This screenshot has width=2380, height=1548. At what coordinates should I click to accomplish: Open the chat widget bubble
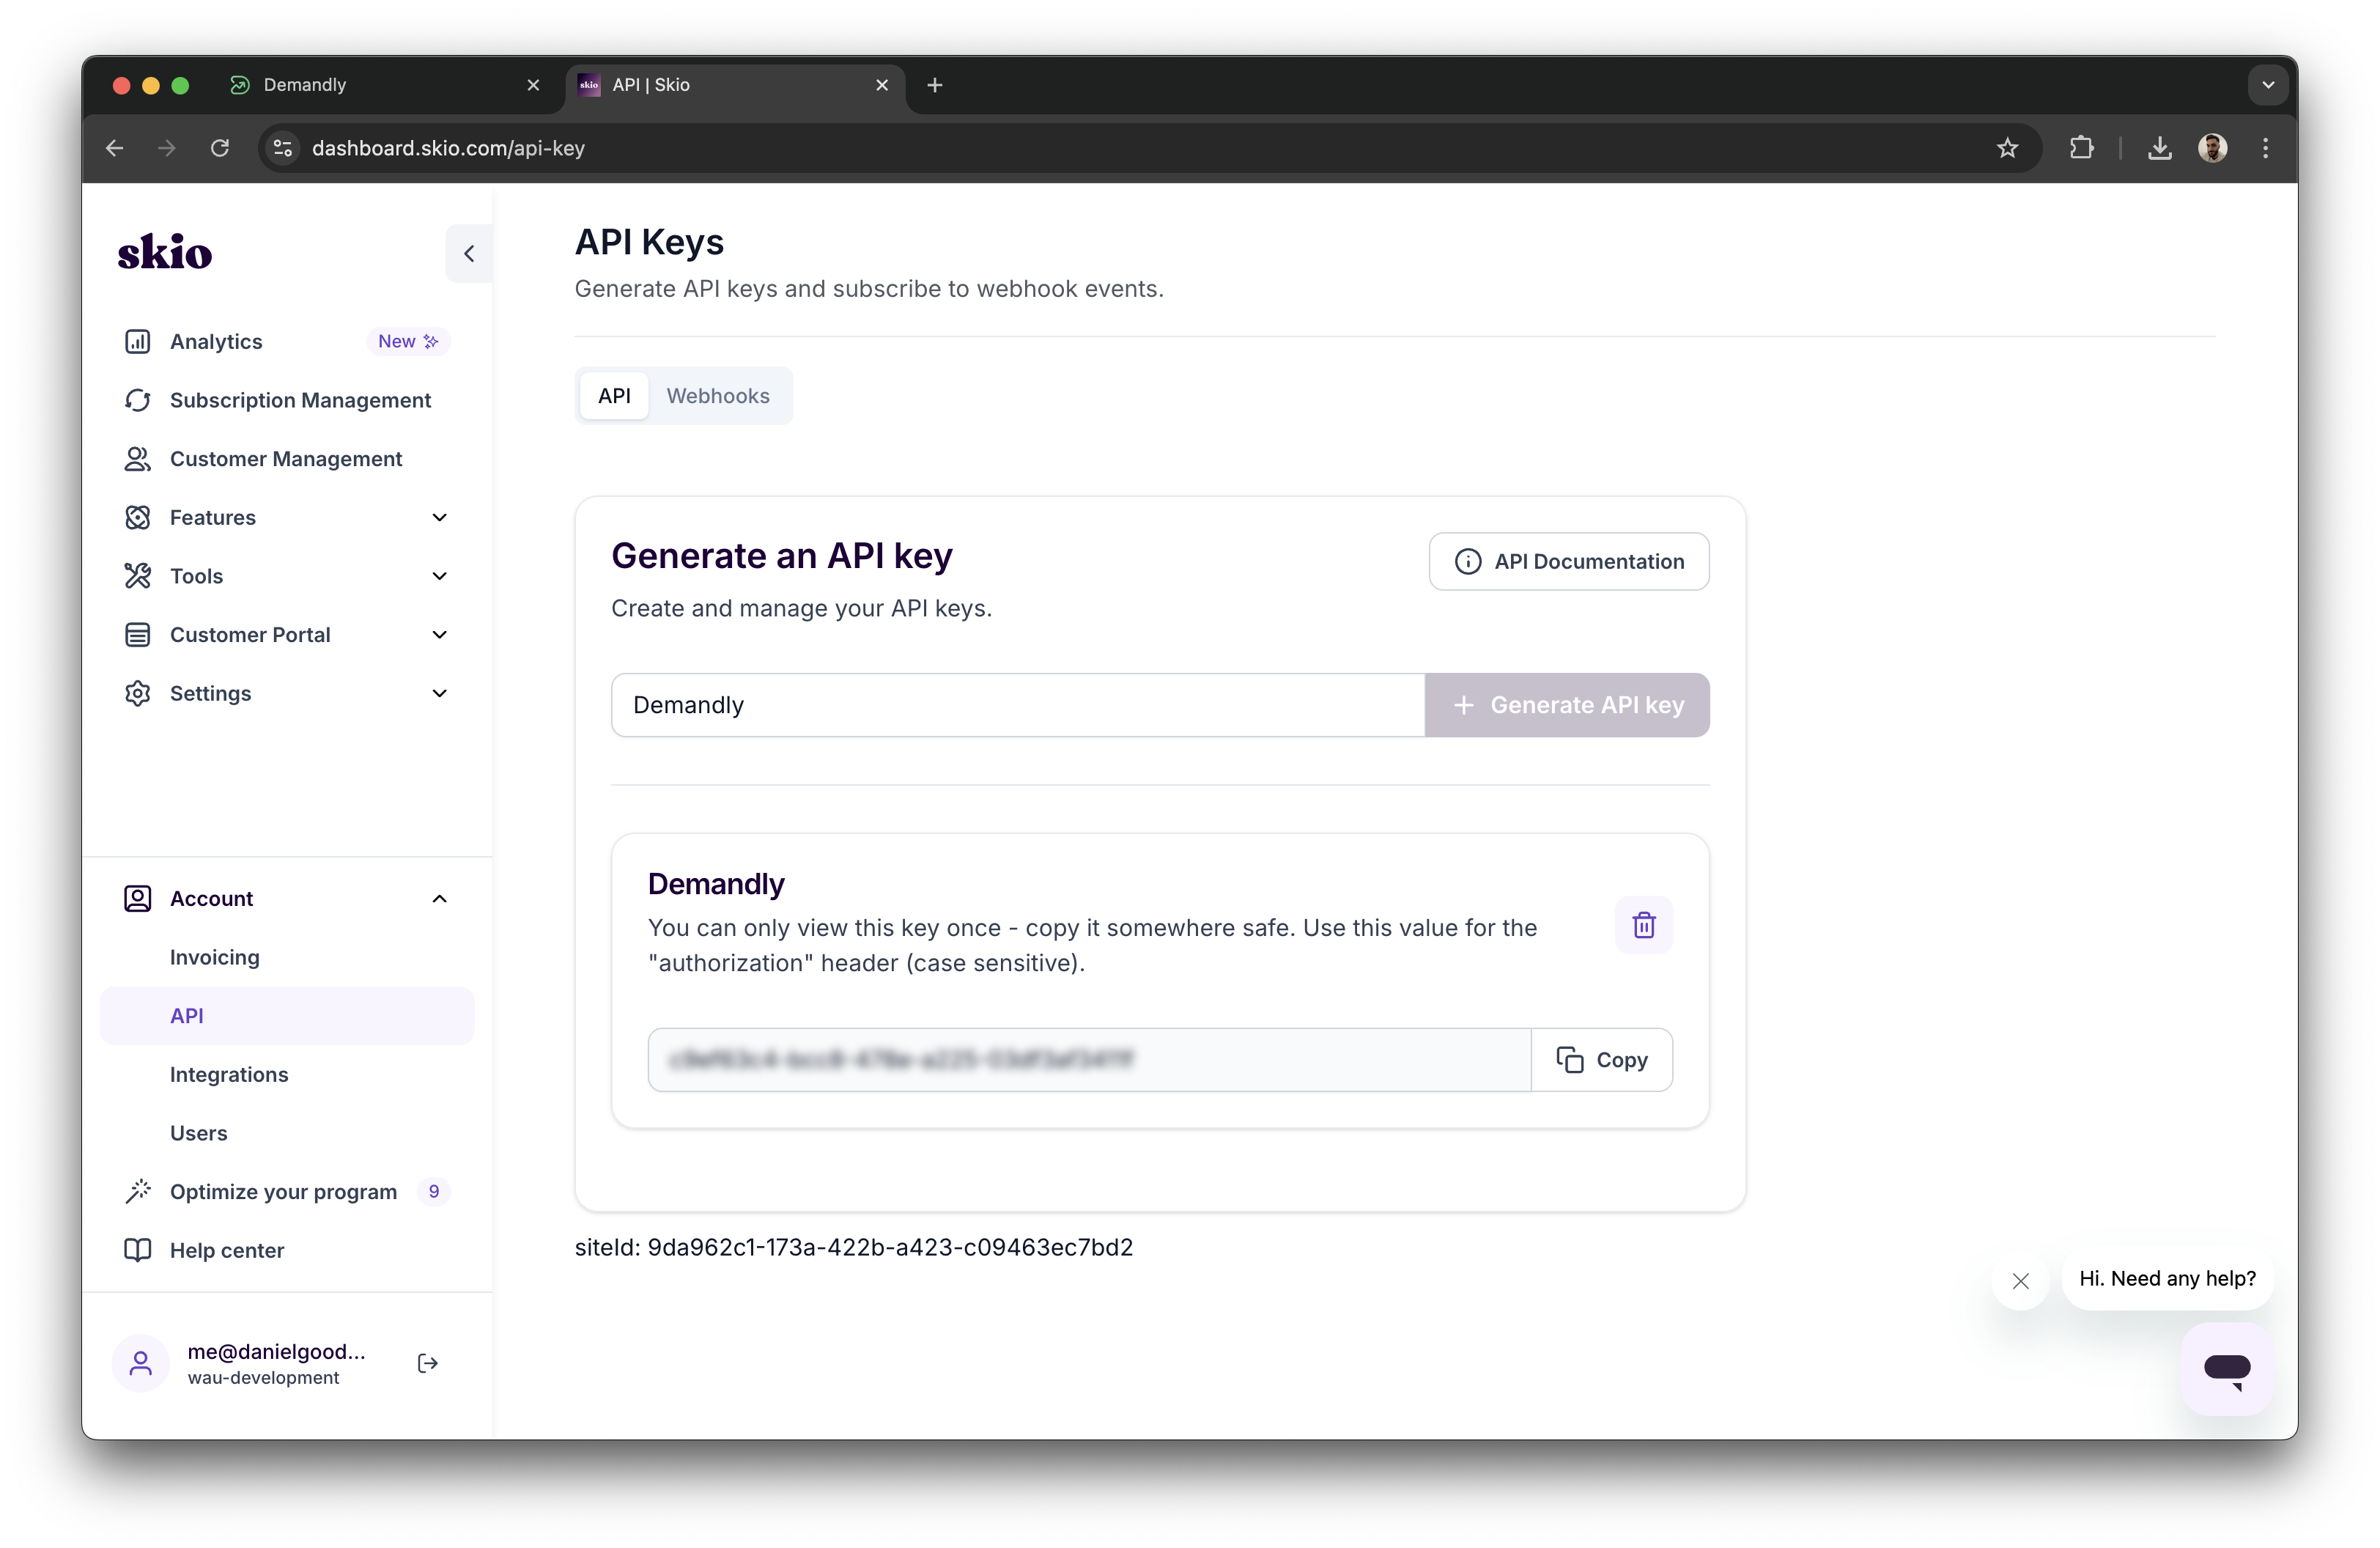click(2227, 1368)
